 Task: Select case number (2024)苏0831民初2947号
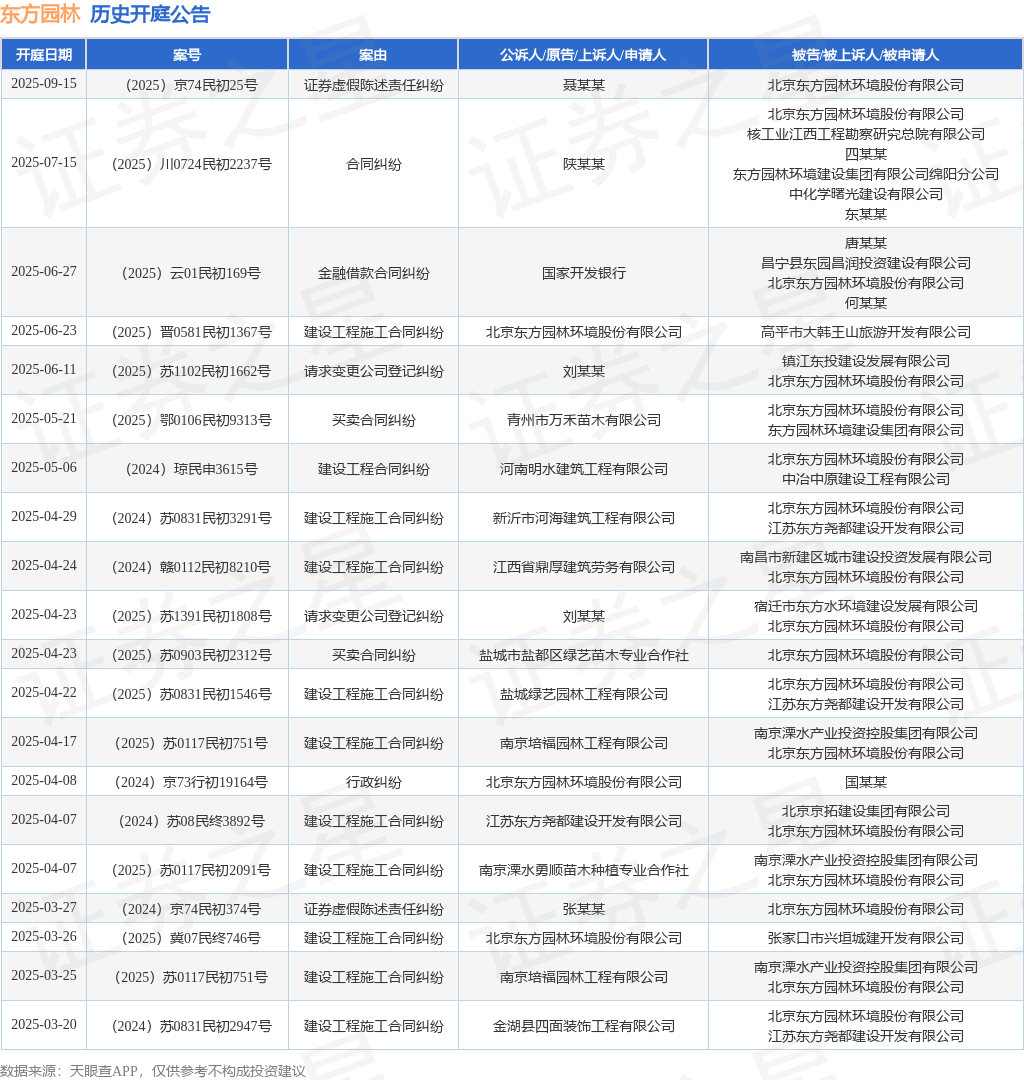pyautogui.click(x=191, y=1026)
